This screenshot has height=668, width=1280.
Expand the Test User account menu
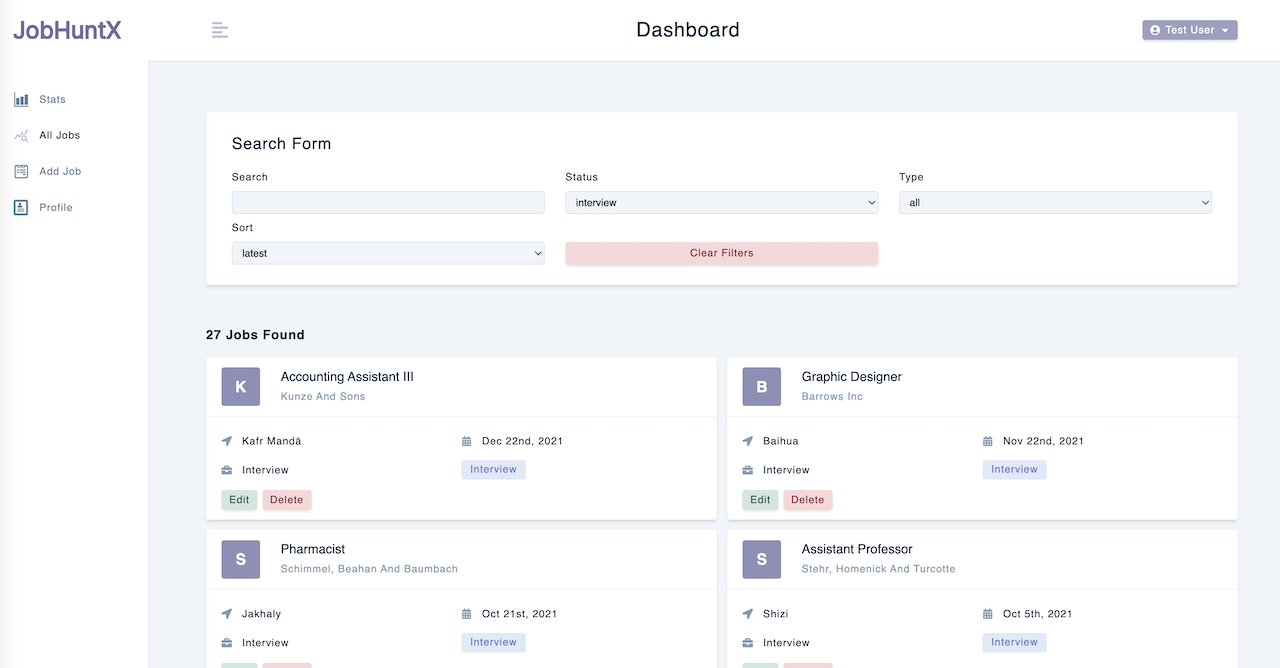[x=1189, y=29]
